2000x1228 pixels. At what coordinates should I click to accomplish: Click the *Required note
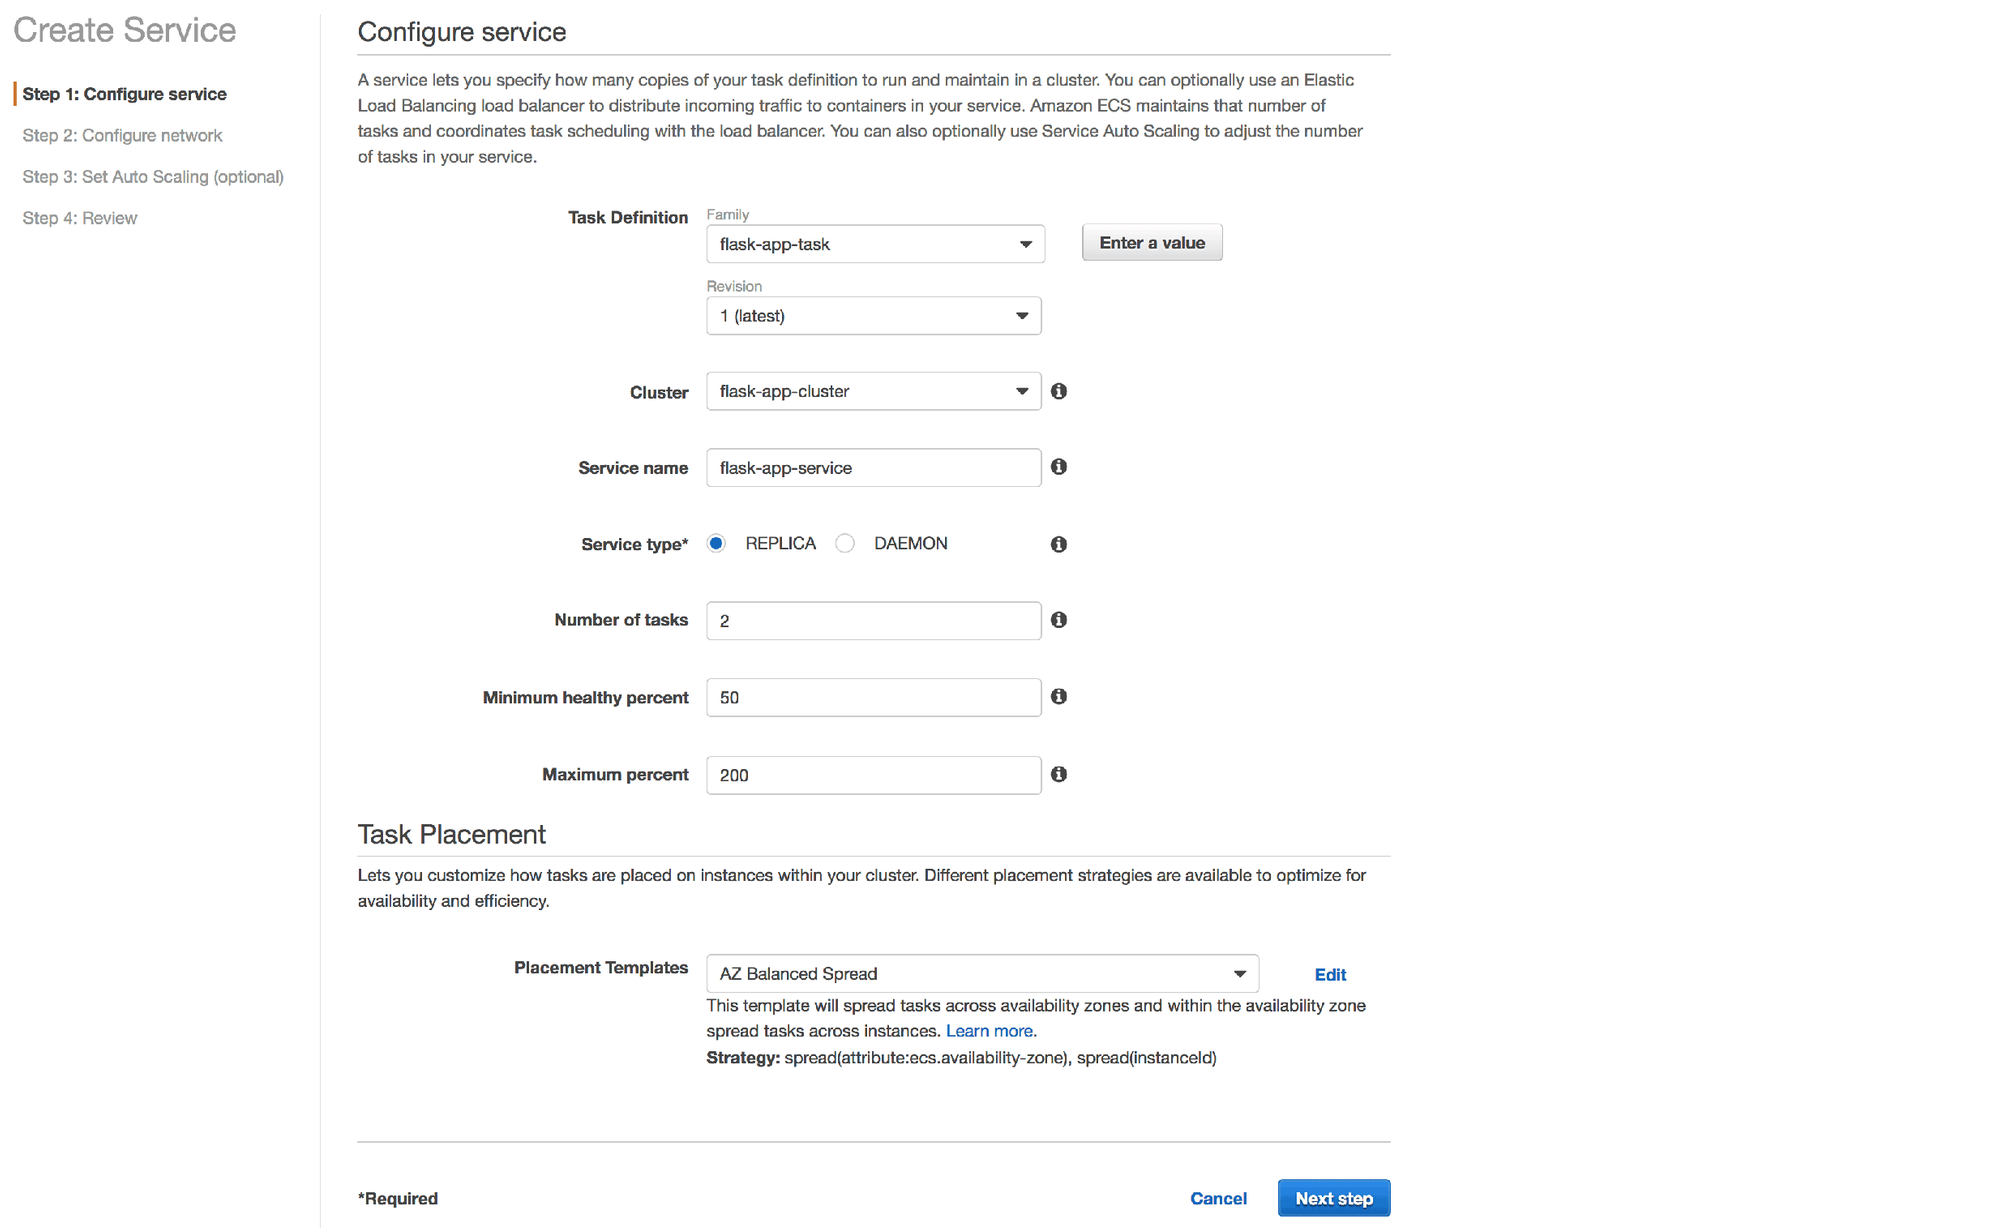(x=398, y=1198)
